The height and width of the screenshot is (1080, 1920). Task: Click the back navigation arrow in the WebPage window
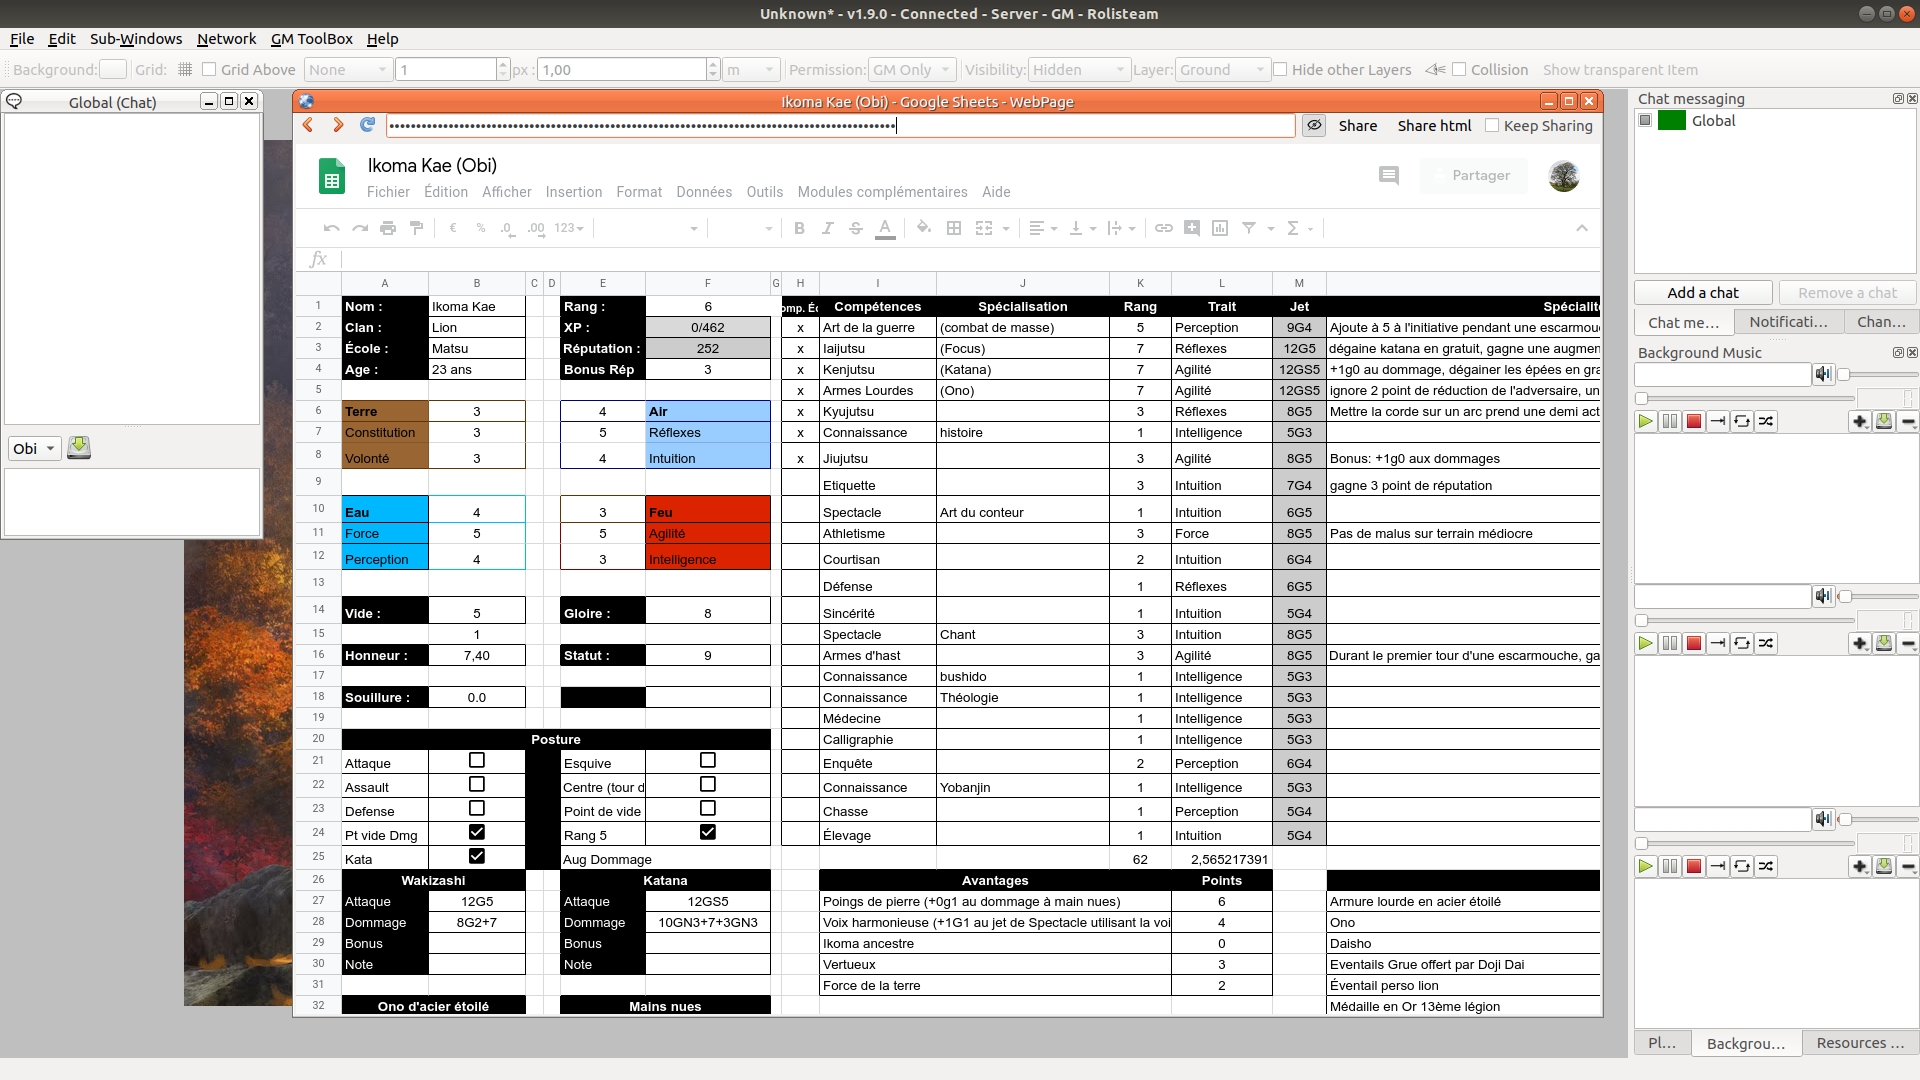click(309, 125)
